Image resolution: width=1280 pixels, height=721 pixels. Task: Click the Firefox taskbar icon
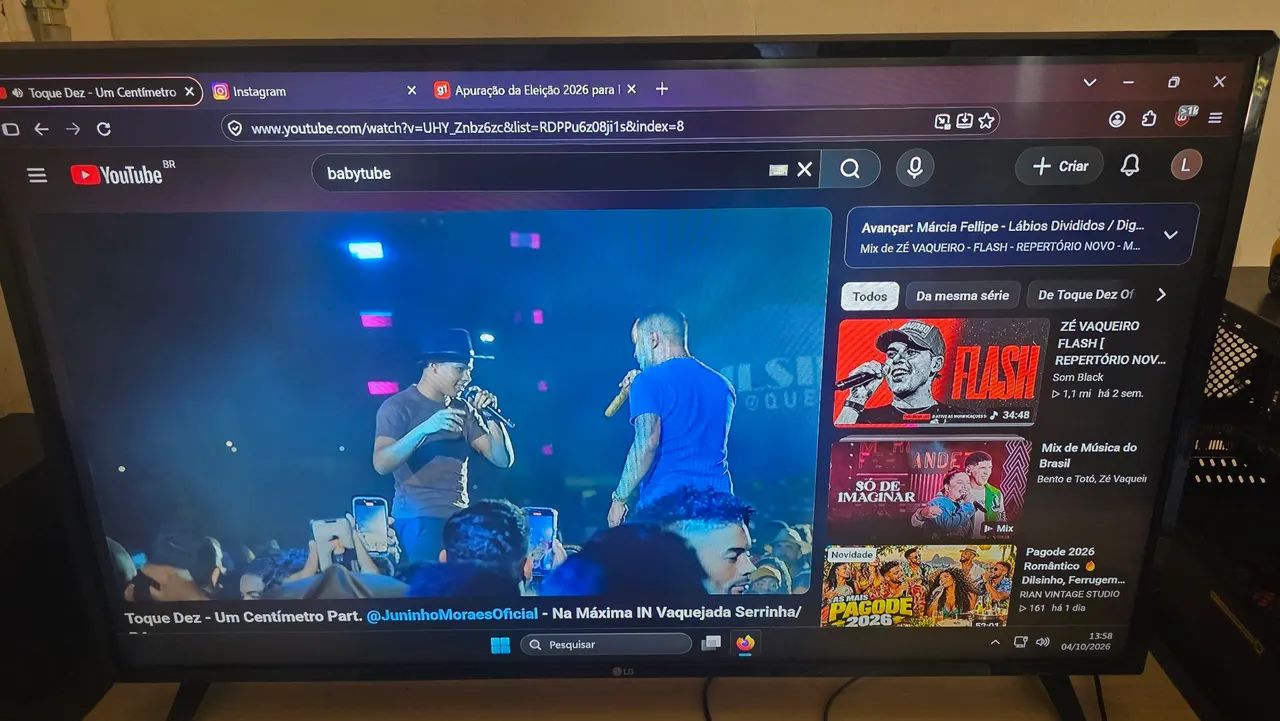coord(745,643)
